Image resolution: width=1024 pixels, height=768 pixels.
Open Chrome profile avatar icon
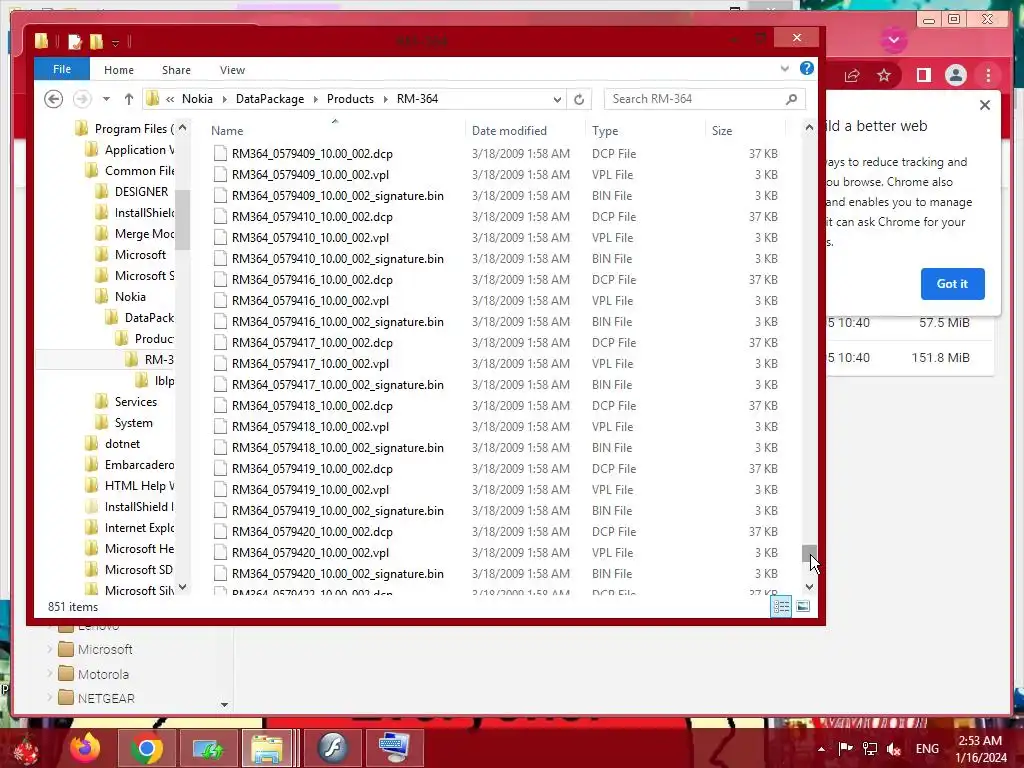click(x=955, y=76)
